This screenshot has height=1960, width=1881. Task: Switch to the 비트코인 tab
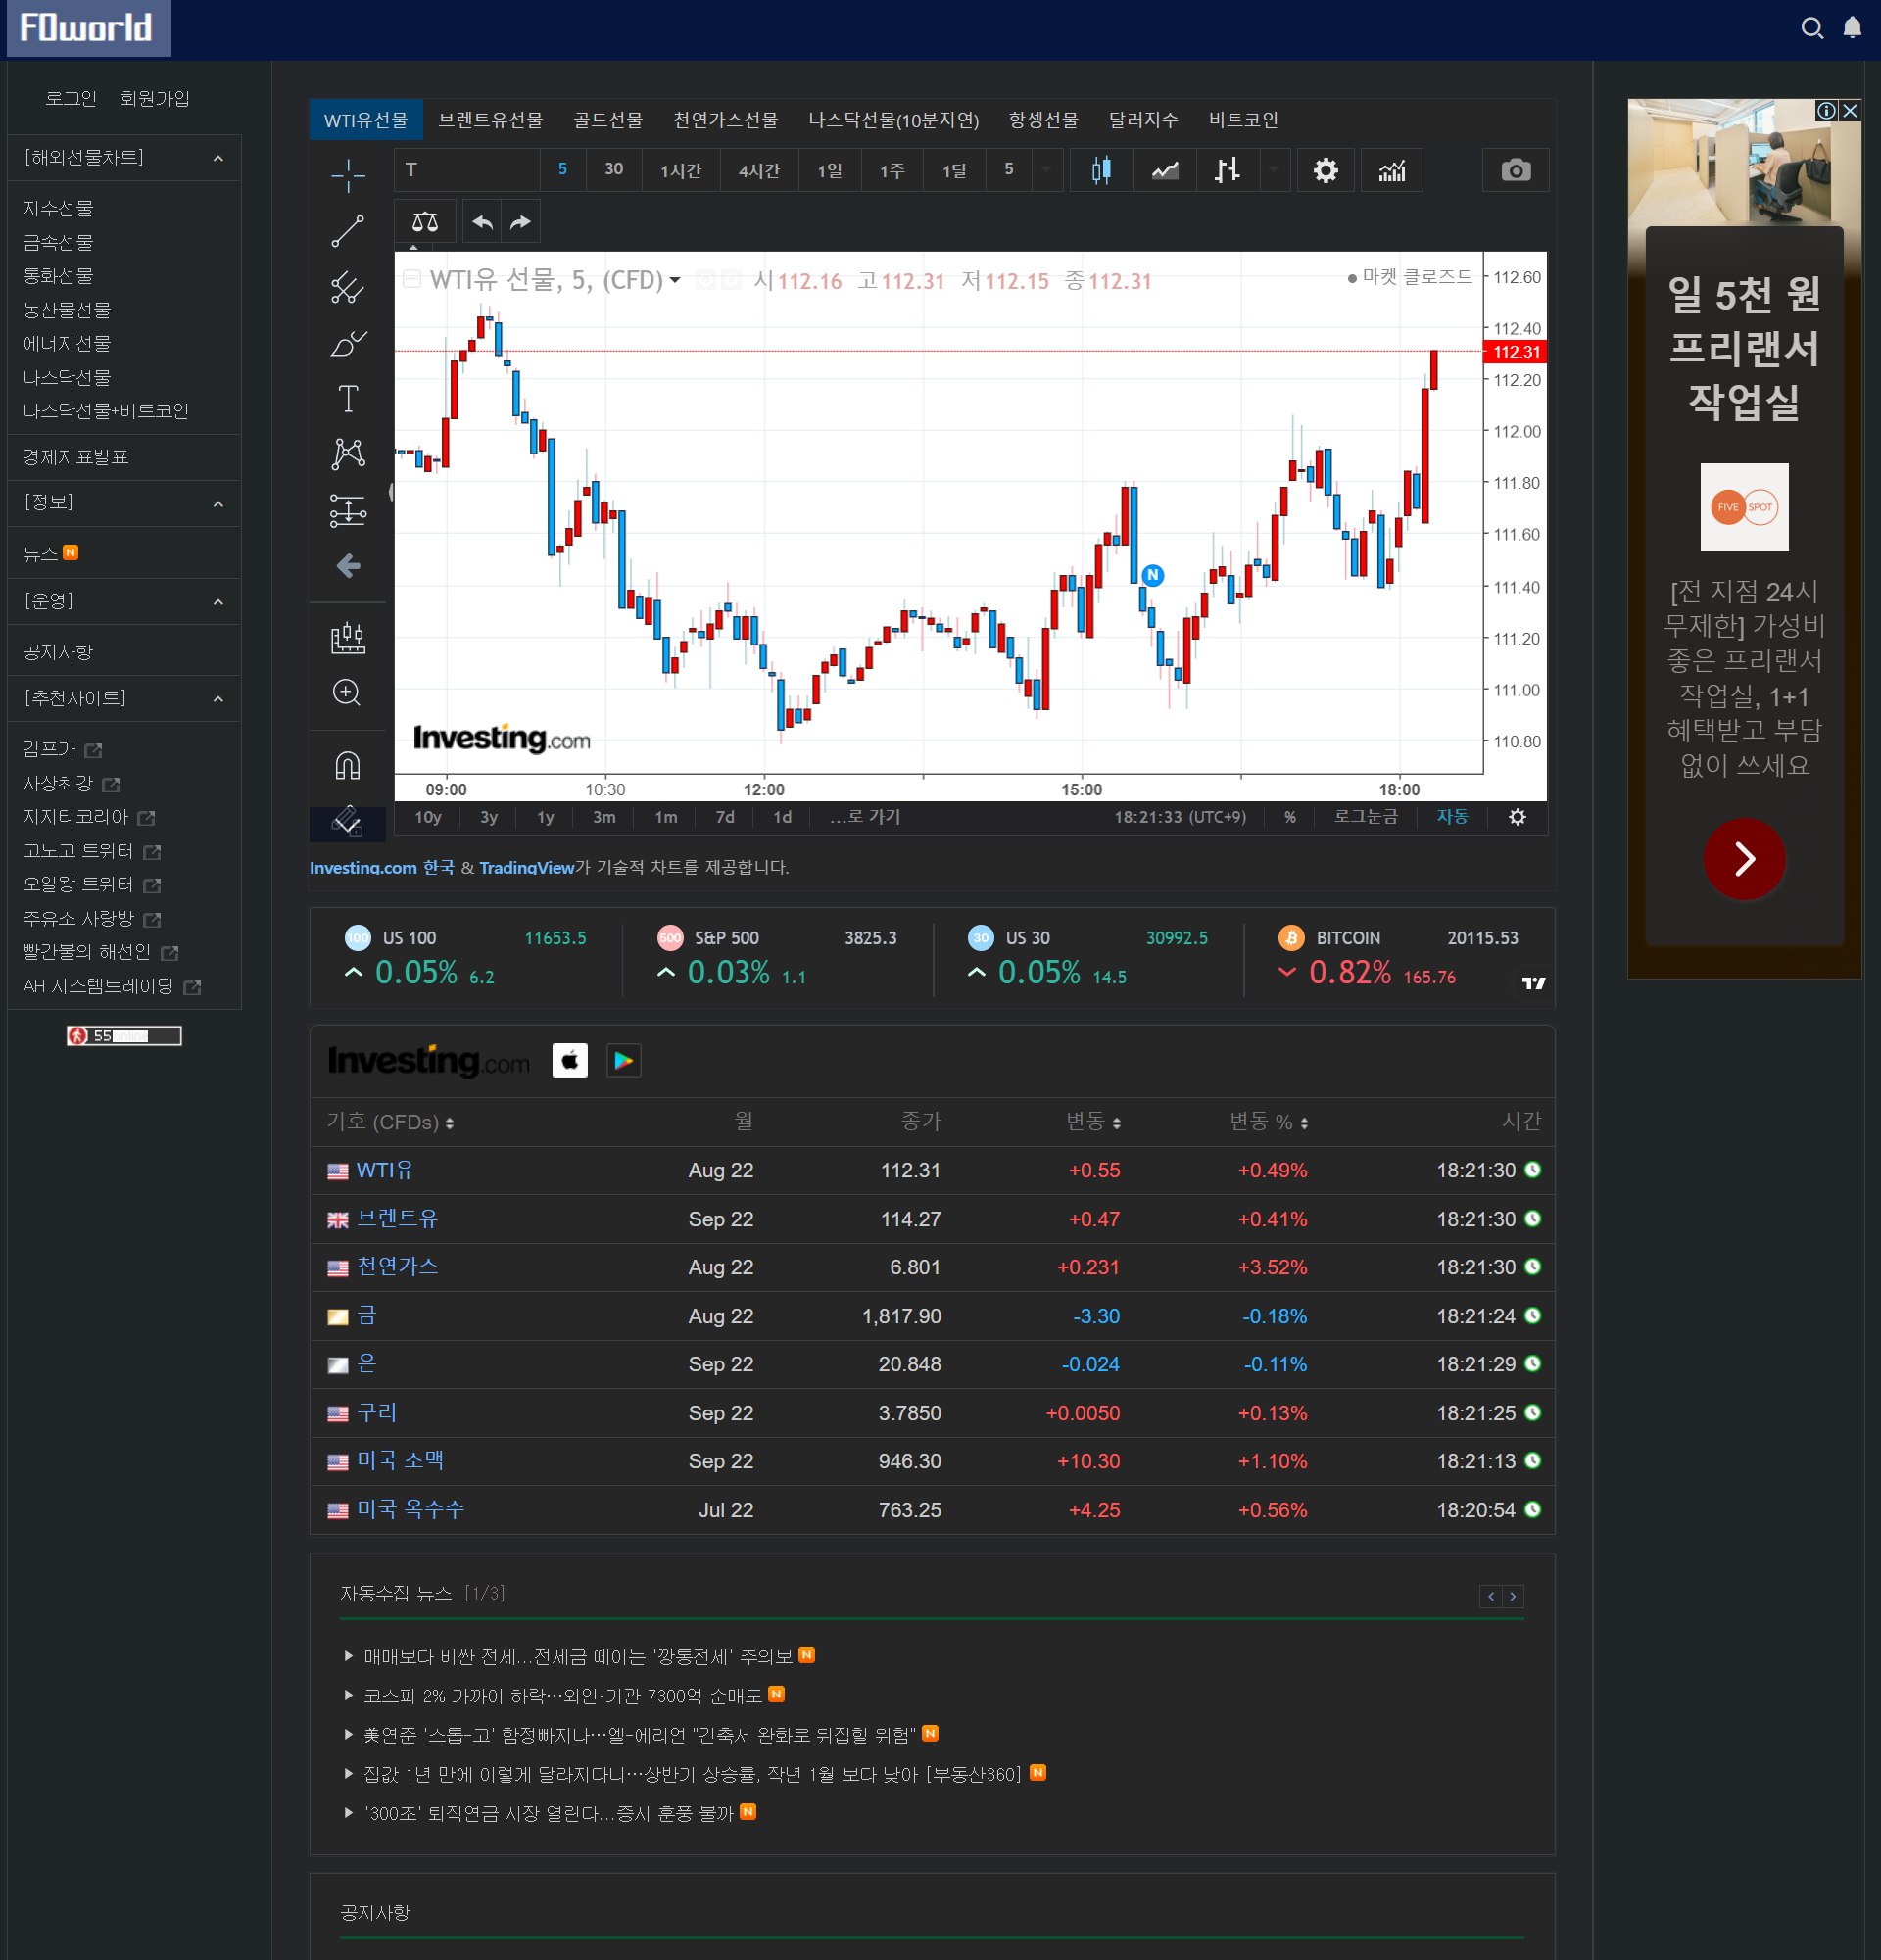tap(1243, 120)
